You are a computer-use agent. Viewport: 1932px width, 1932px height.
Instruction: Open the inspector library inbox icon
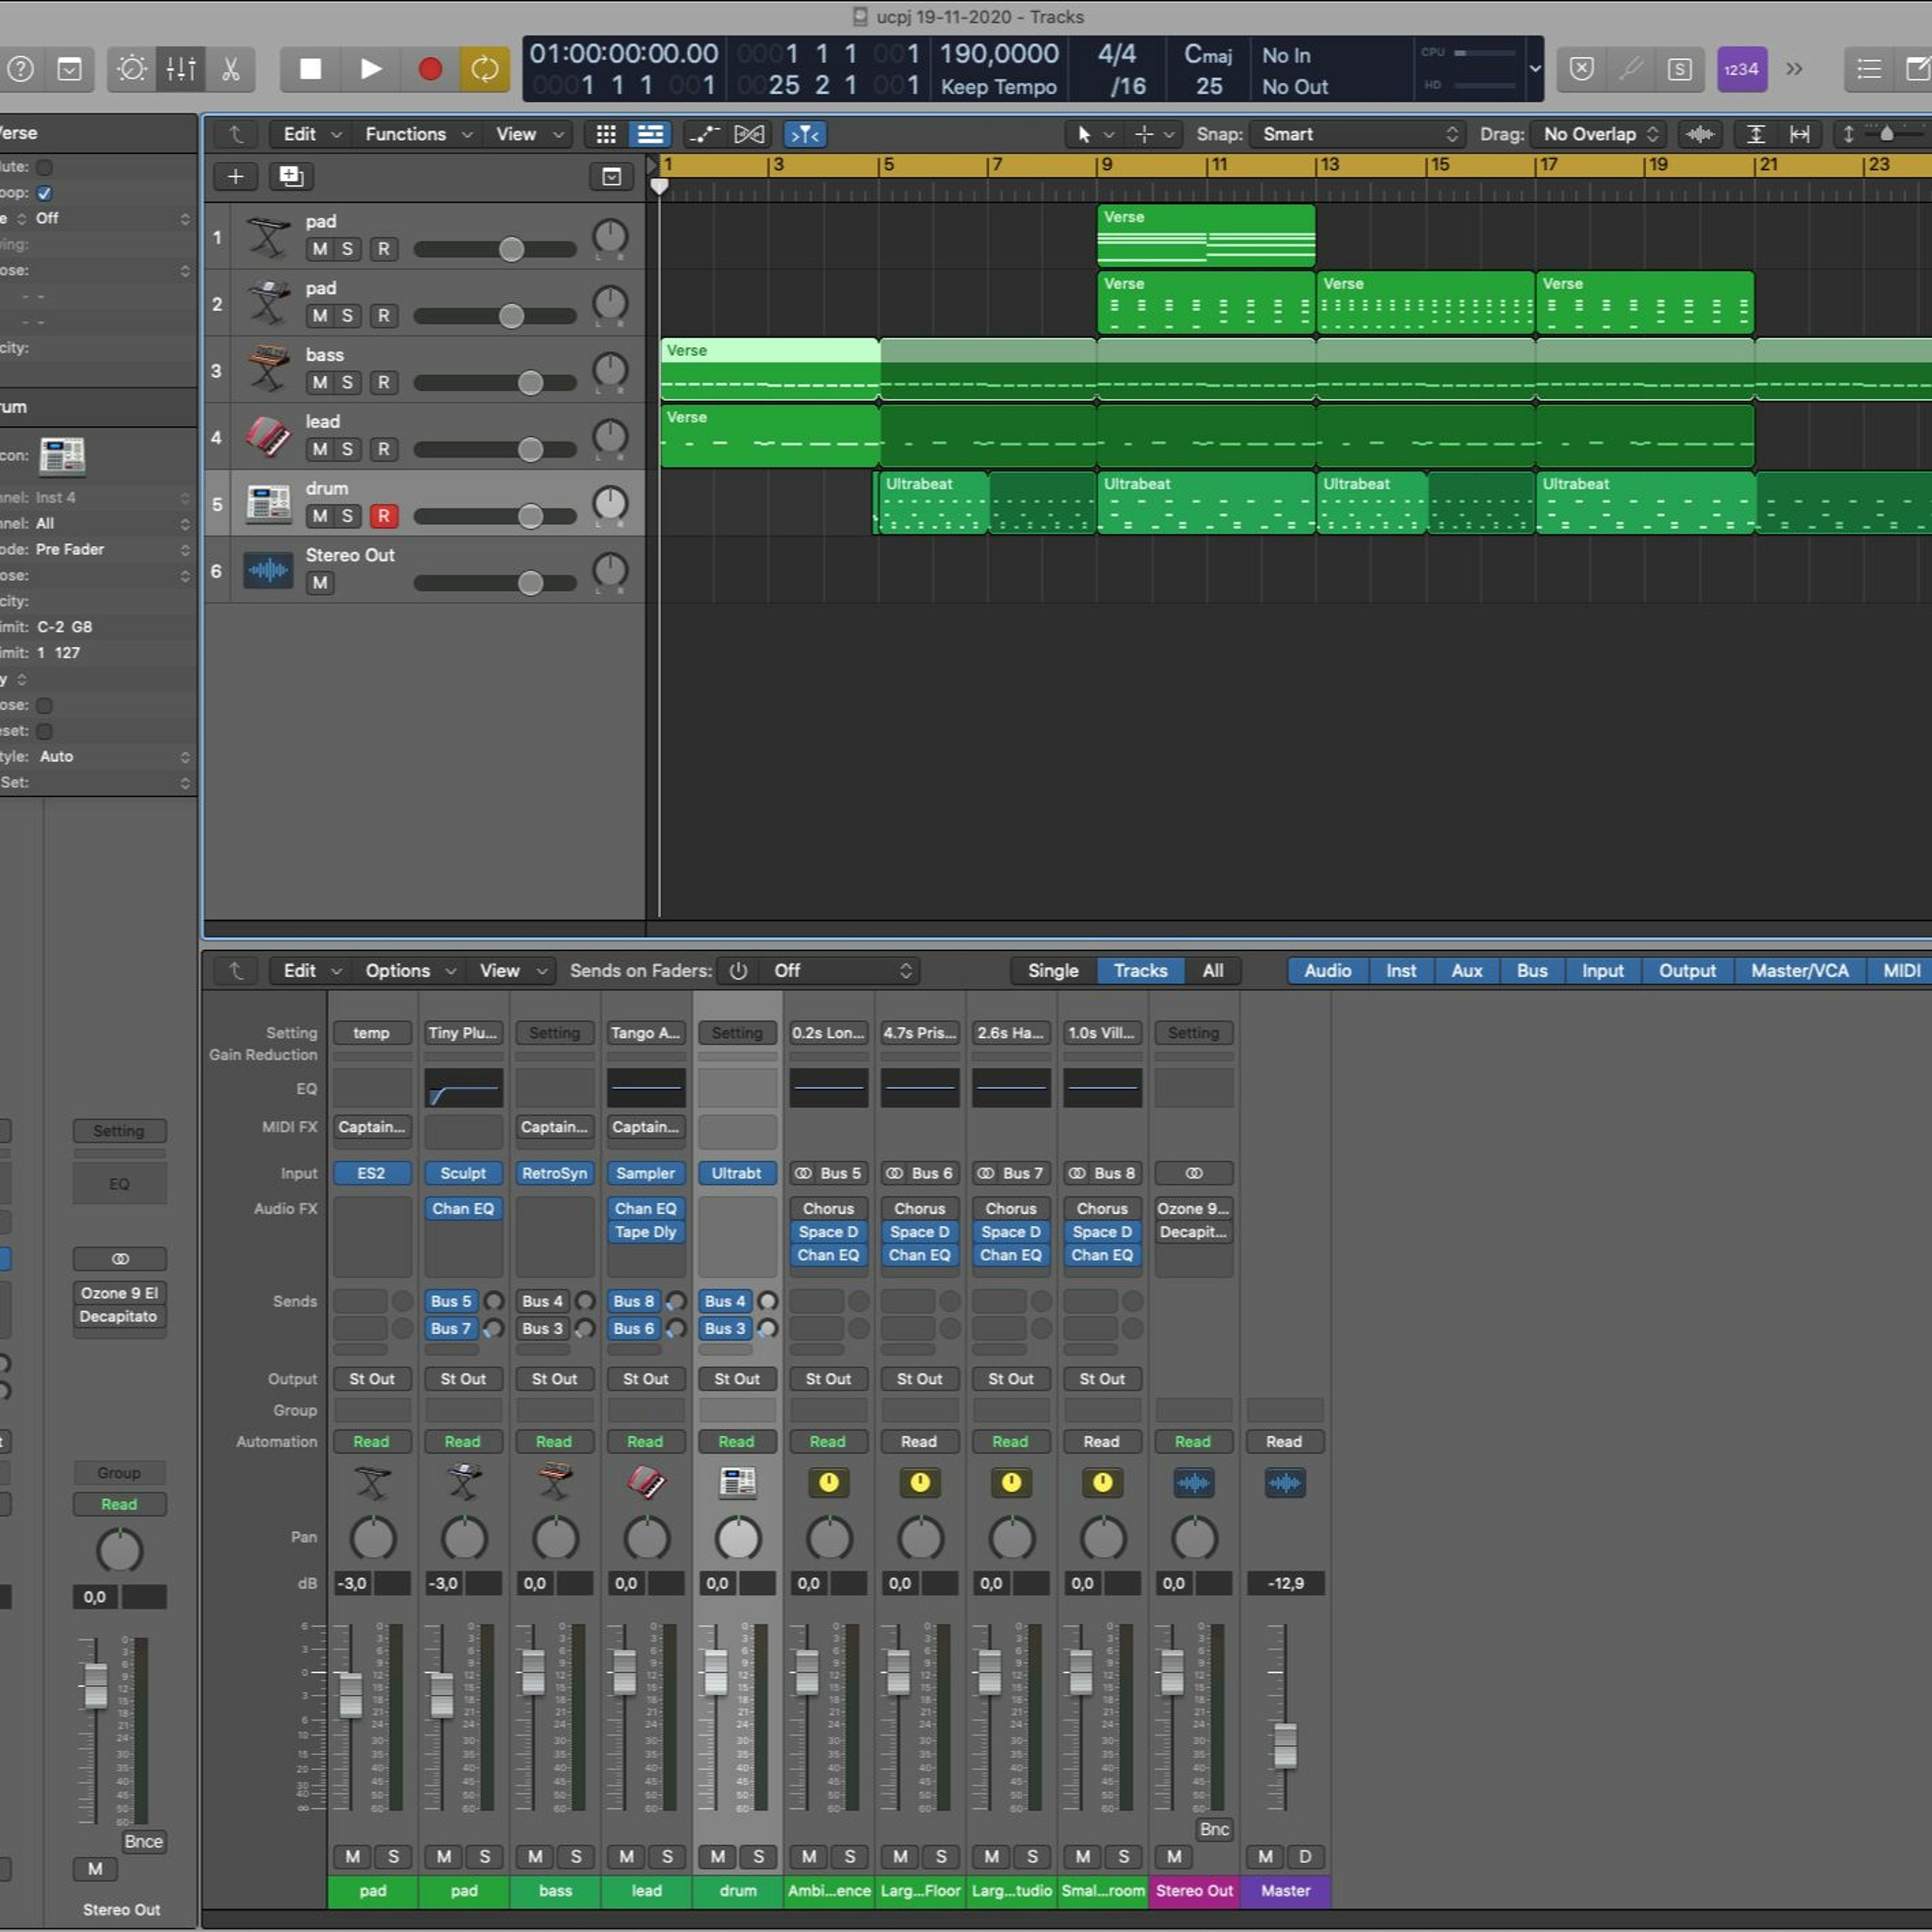tap(69, 69)
